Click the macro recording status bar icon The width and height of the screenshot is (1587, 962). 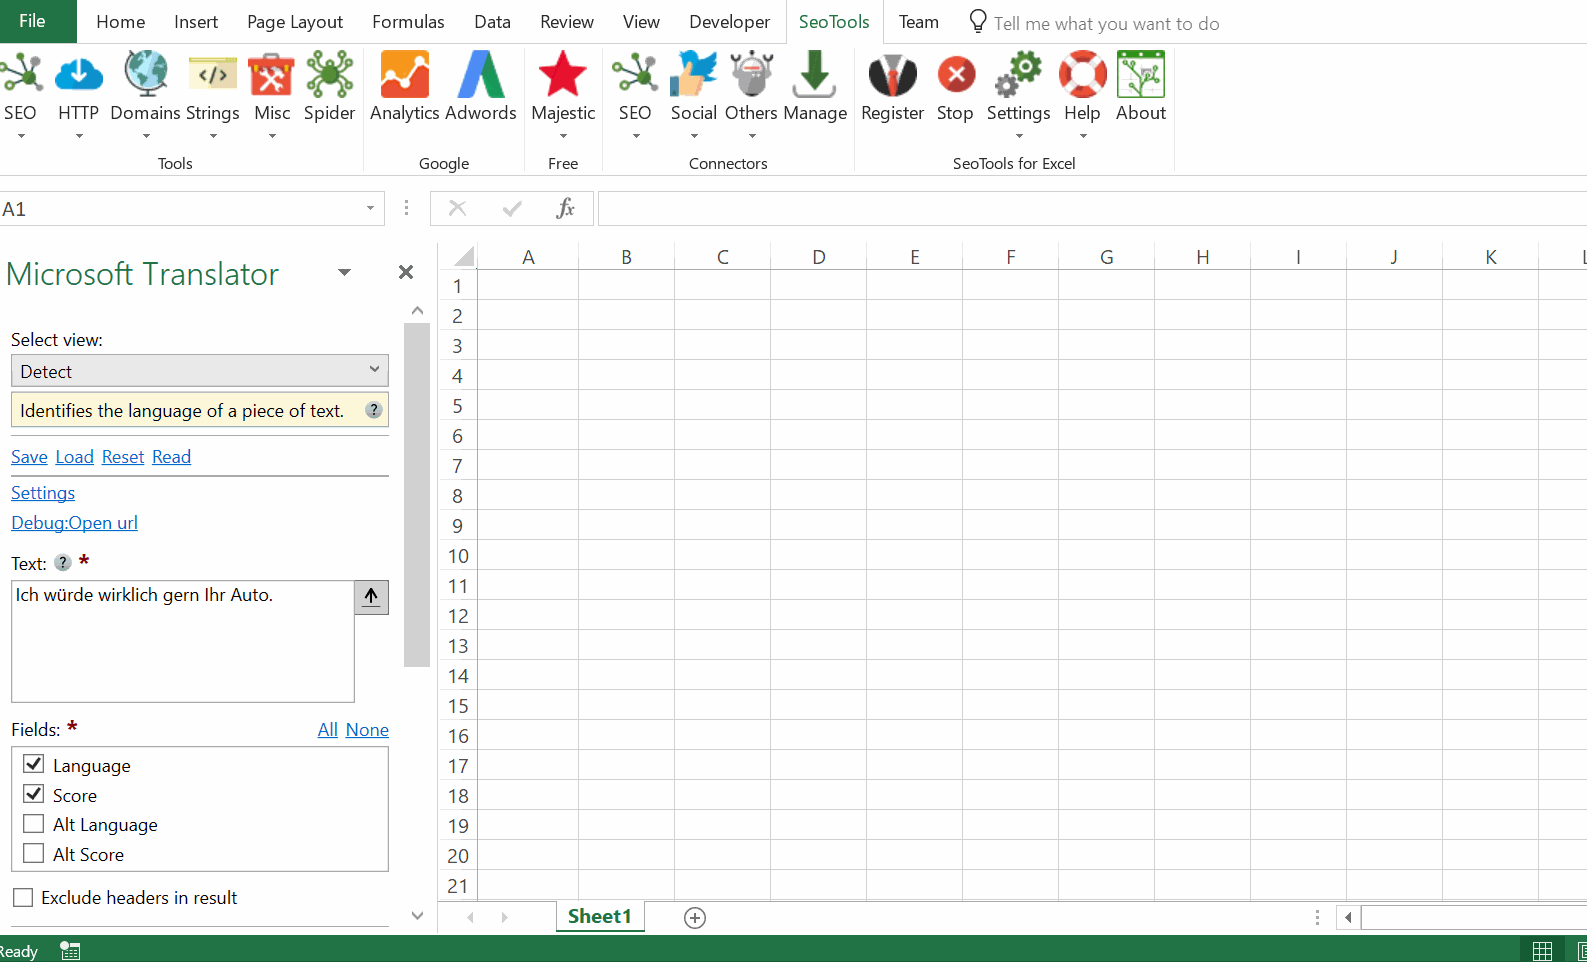click(x=70, y=950)
